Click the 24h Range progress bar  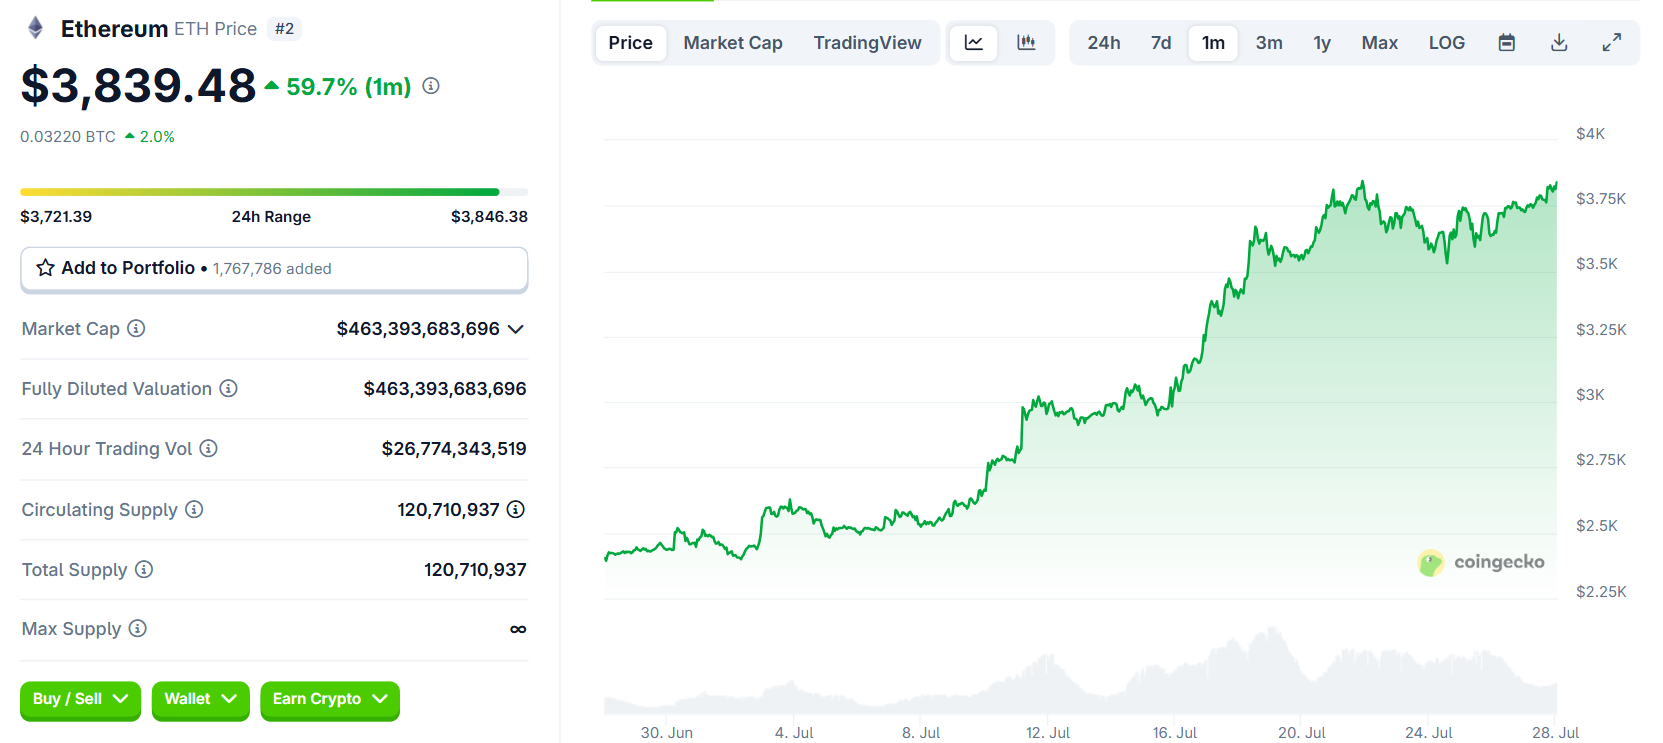pyautogui.click(x=274, y=192)
